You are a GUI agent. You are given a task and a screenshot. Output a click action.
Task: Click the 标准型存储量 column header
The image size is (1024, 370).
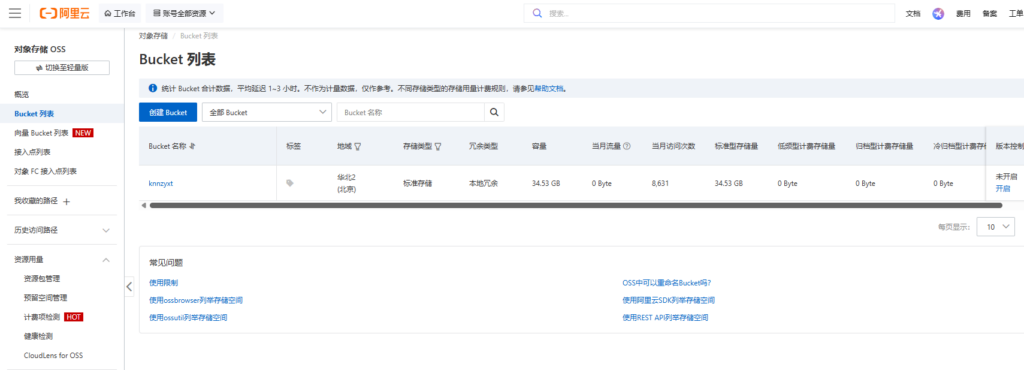pos(737,146)
